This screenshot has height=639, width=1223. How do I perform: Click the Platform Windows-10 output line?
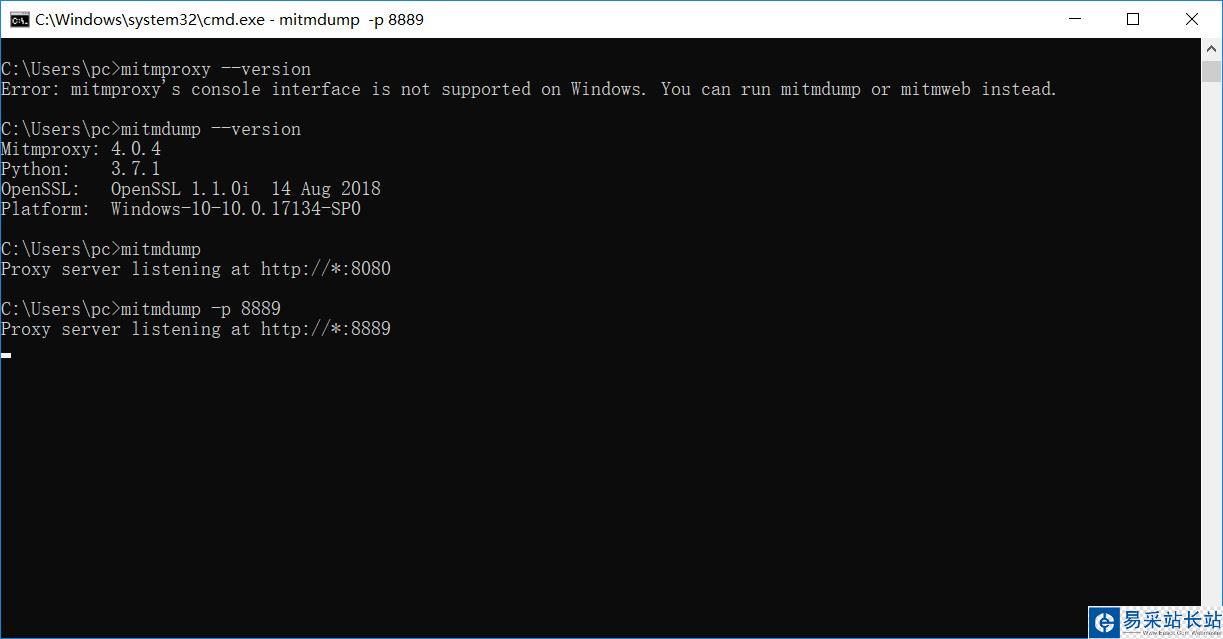point(181,209)
